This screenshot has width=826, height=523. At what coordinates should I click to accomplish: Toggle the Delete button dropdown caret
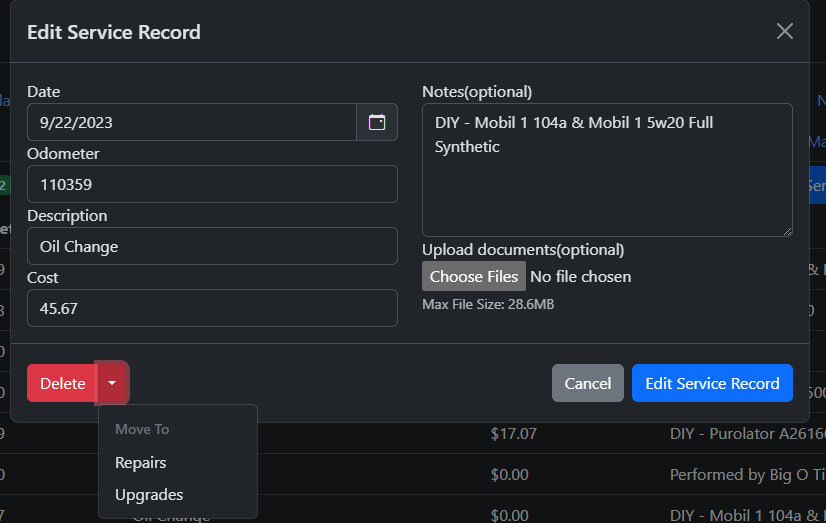point(112,383)
